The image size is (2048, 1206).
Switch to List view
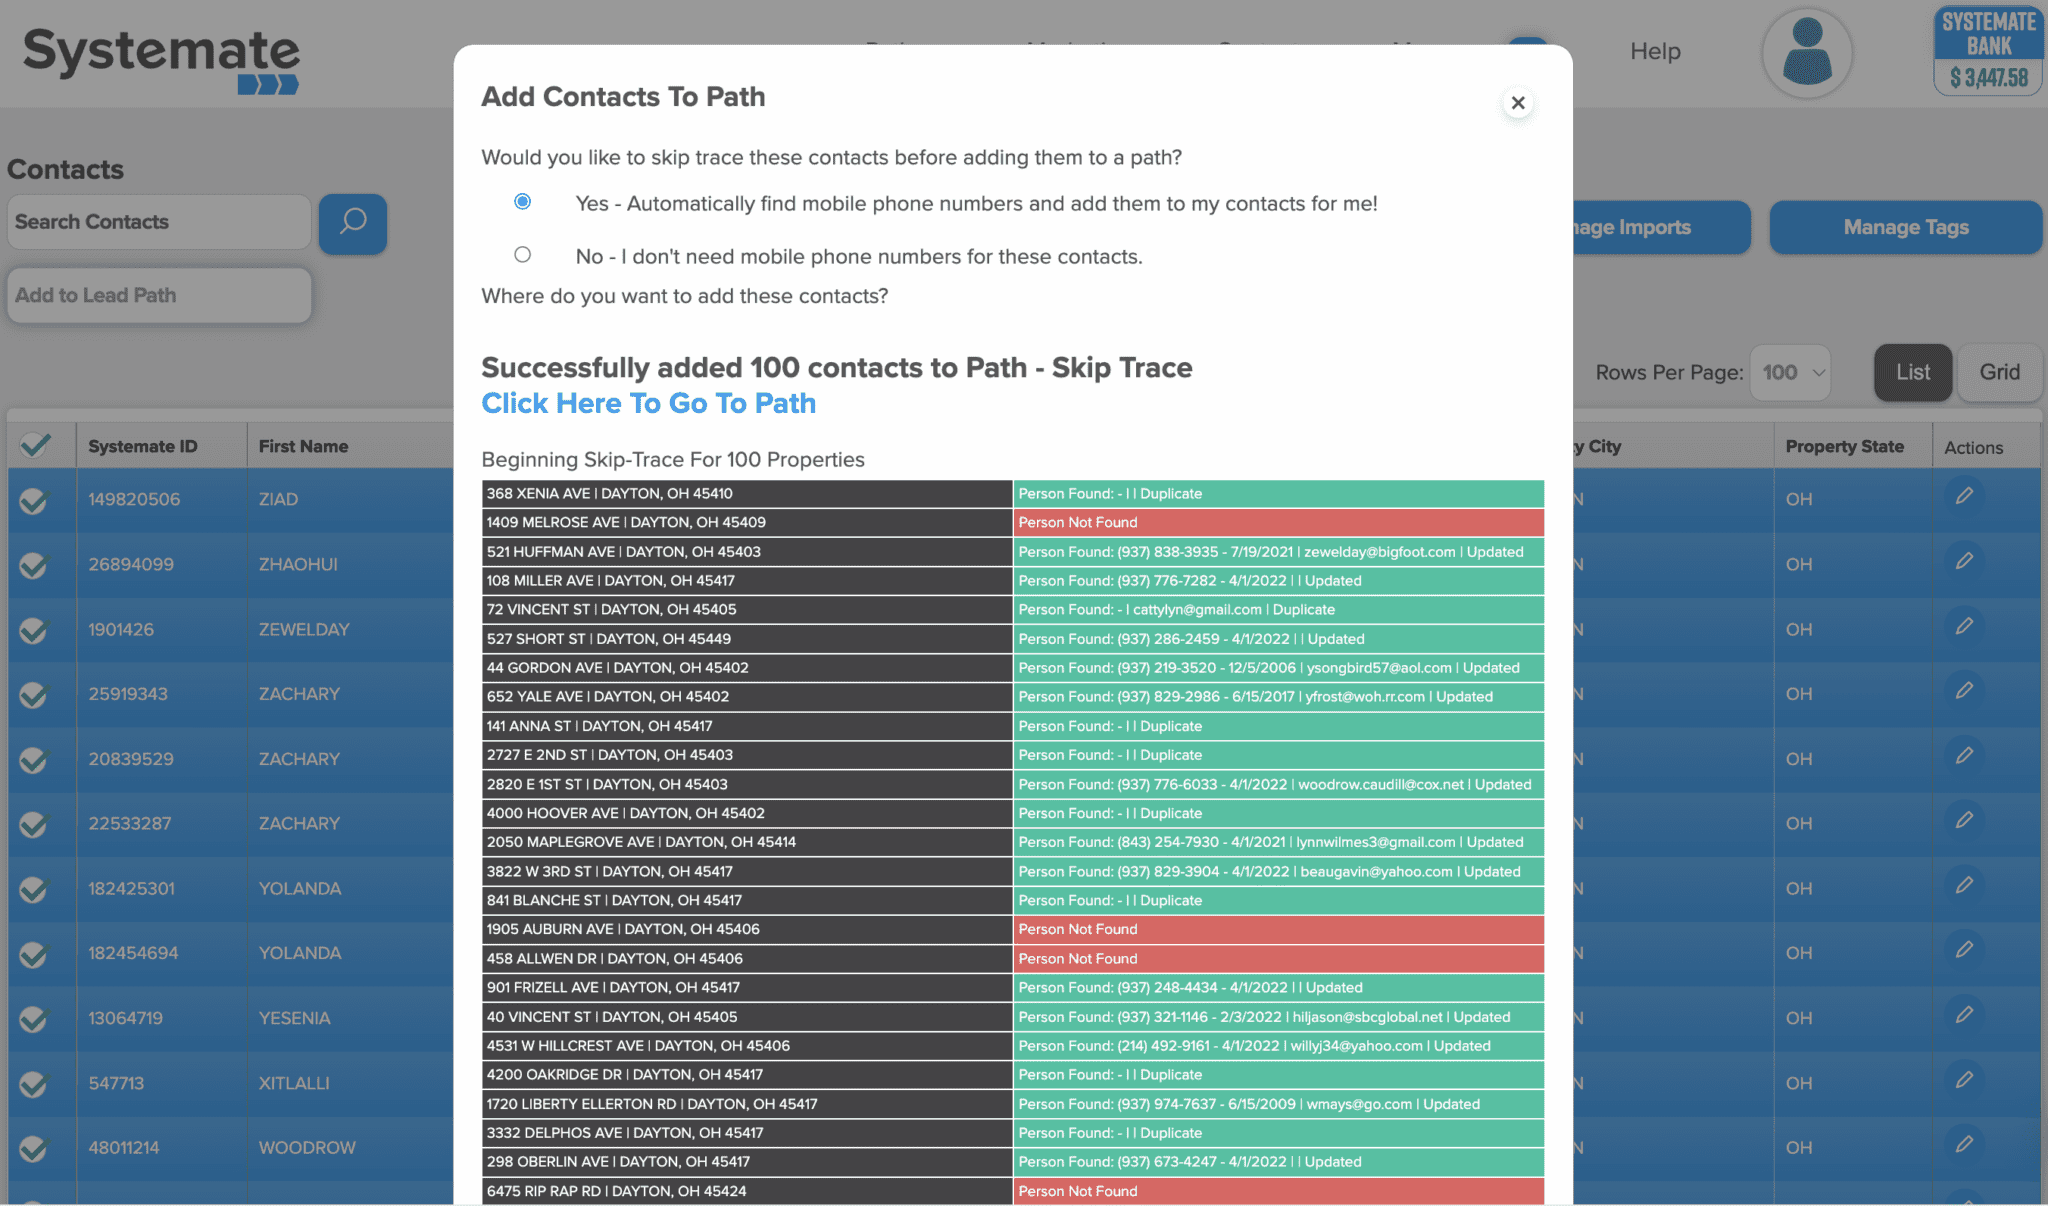point(1912,372)
